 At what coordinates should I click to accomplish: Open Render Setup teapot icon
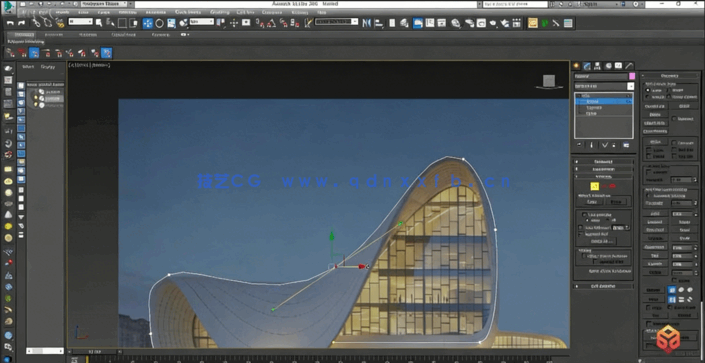point(469,23)
